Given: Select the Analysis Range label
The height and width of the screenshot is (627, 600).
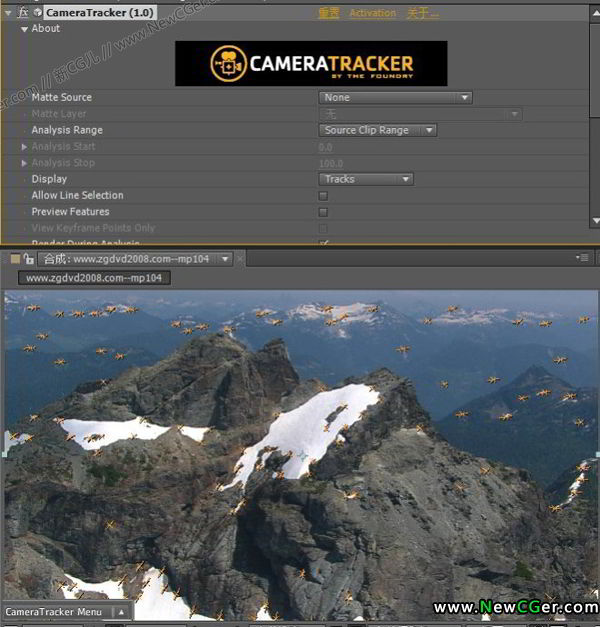Looking at the screenshot, I should [x=67, y=130].
